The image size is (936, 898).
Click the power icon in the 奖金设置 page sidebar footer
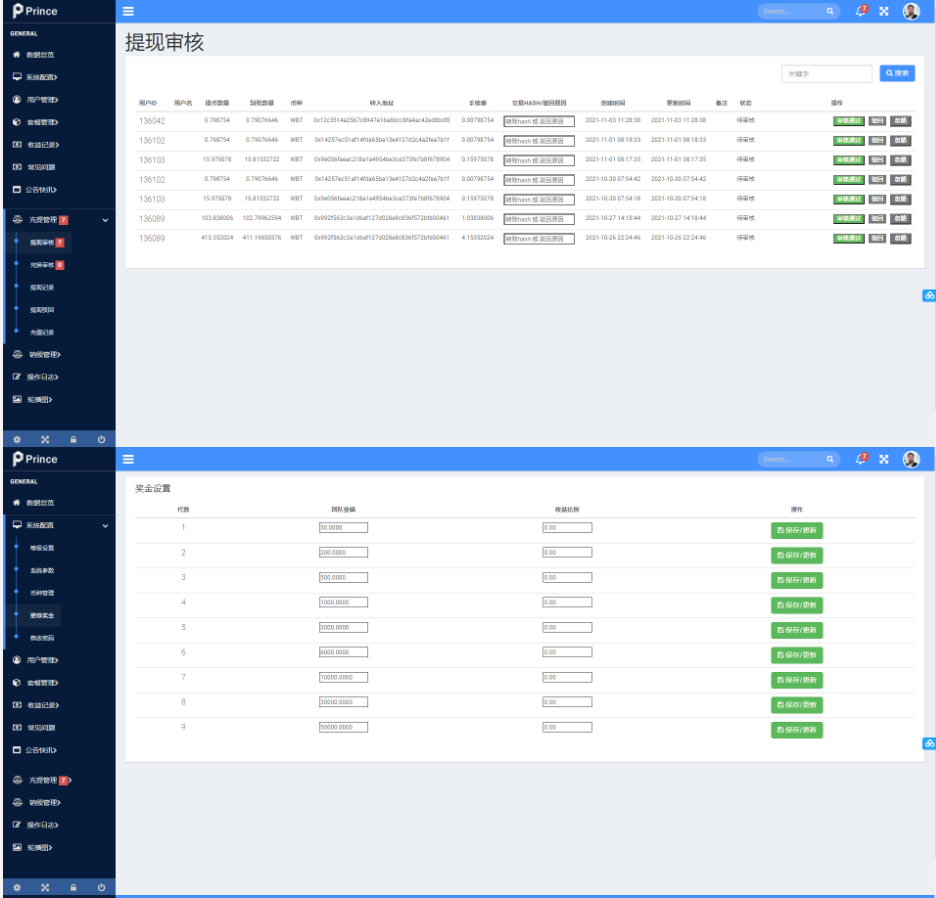[101, 887]
